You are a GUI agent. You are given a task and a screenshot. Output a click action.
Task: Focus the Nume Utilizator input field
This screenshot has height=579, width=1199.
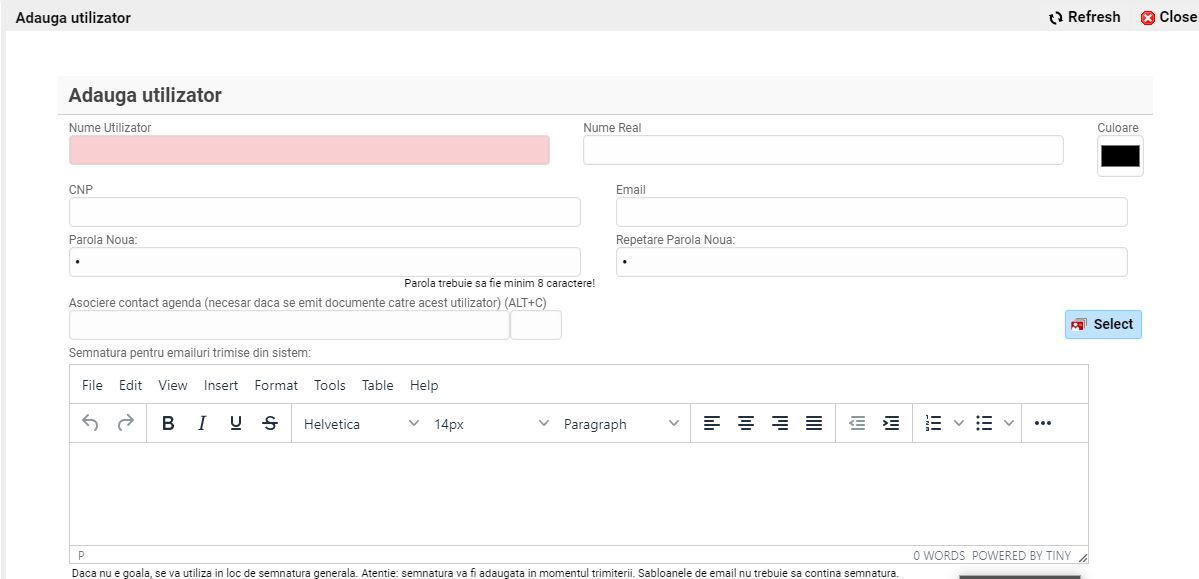pos(309,150)
